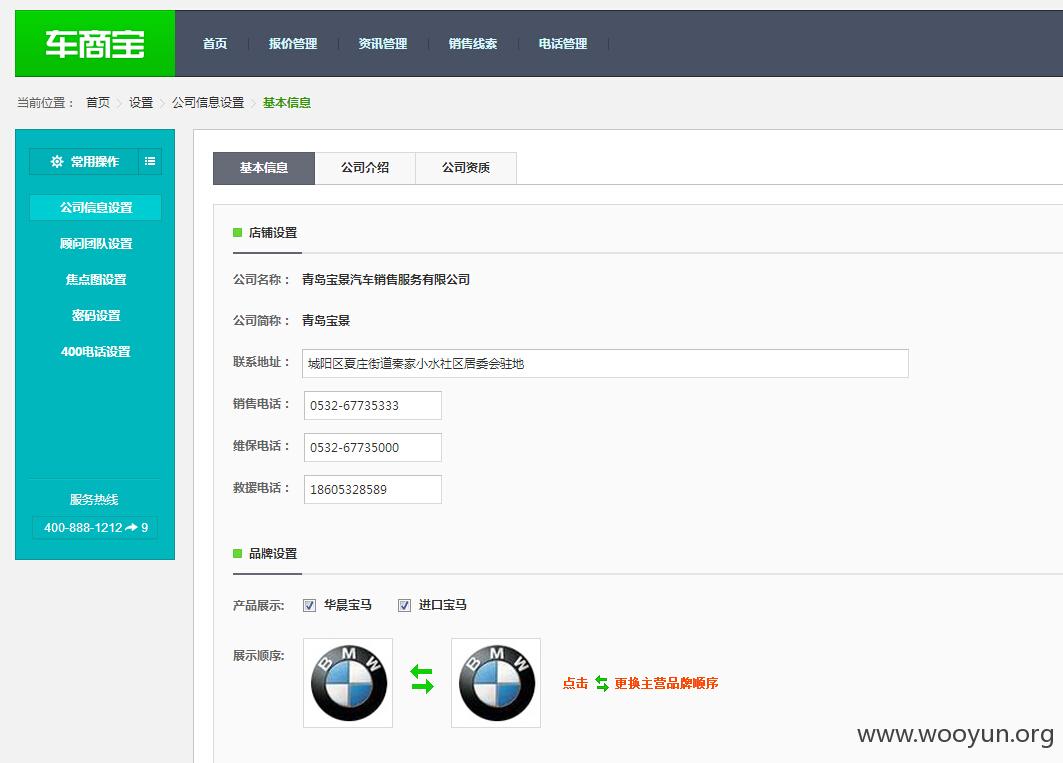Click the 店铺设置 section heading
The height and width of the screenshot is (763, 1063).
[x=273, y=233]
